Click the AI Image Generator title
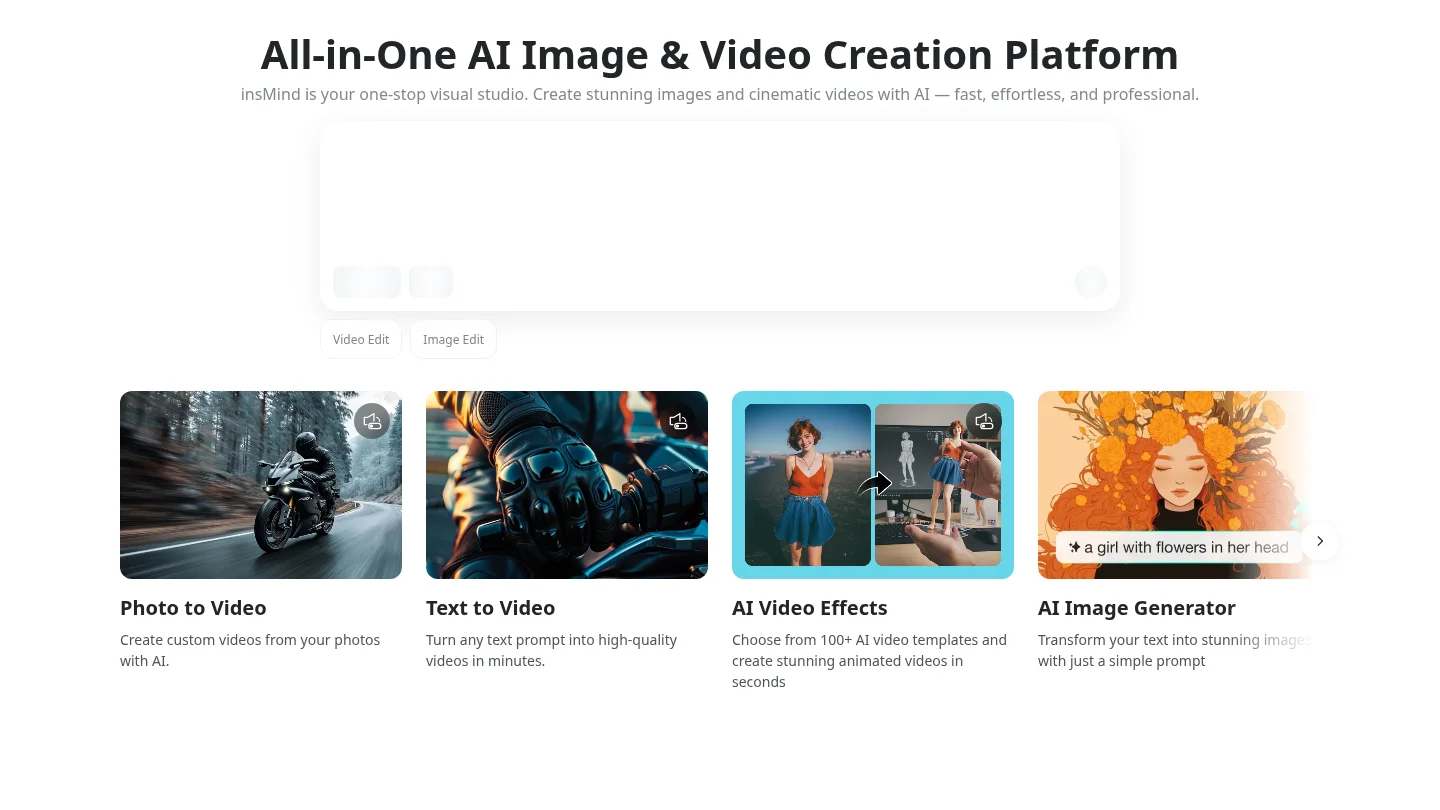1440x810 pixels. click(x=1137, y=608)
